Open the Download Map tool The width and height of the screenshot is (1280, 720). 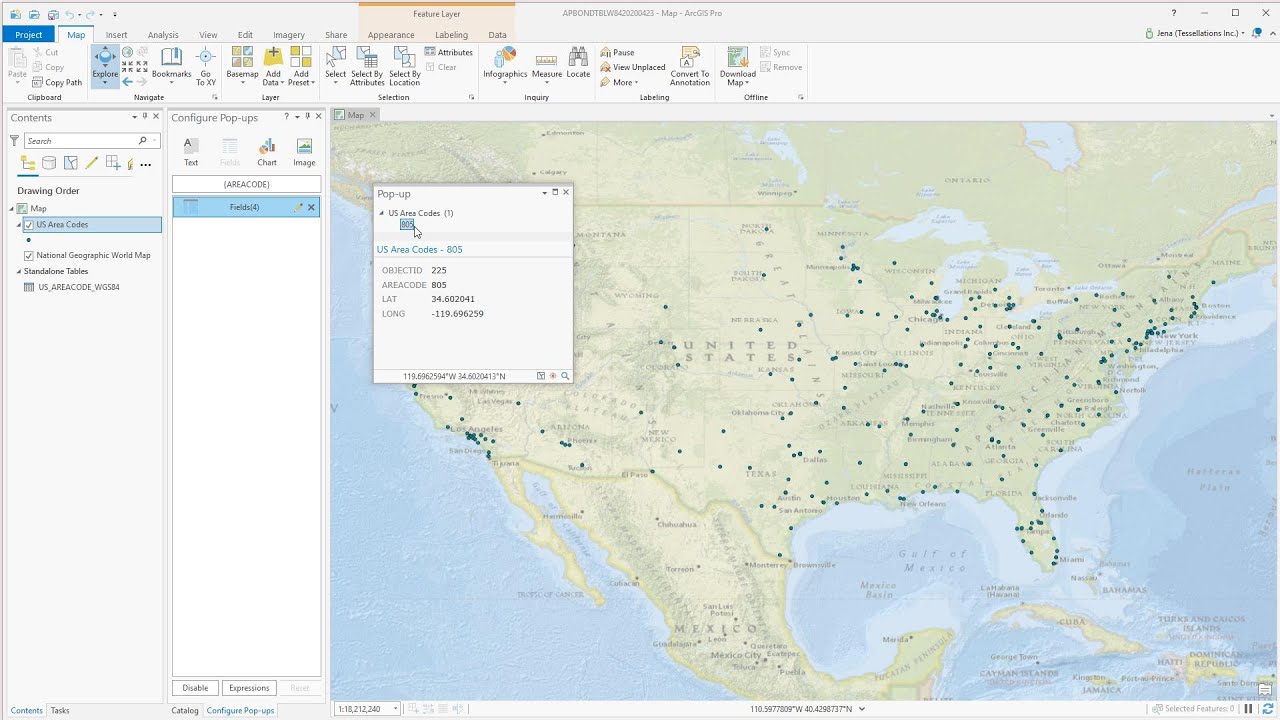[738, 66]
